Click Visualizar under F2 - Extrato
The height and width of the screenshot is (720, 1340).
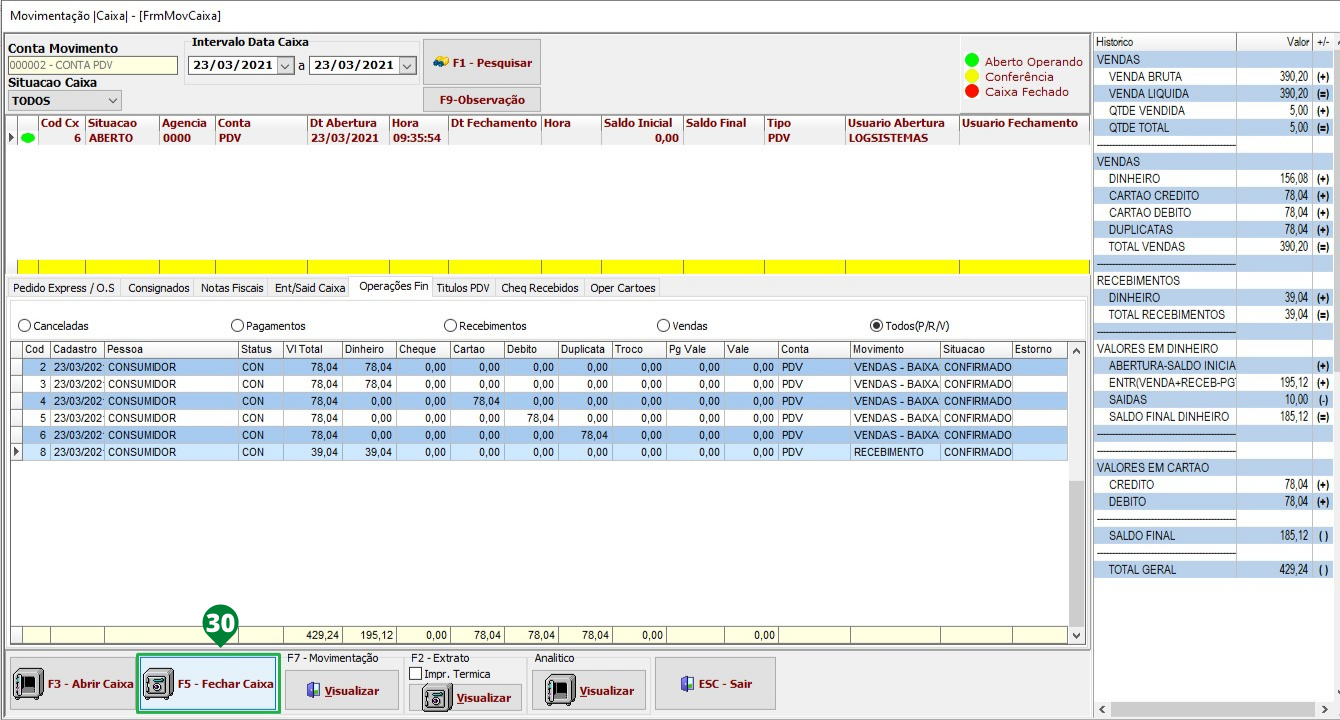(x=465, y=698)
